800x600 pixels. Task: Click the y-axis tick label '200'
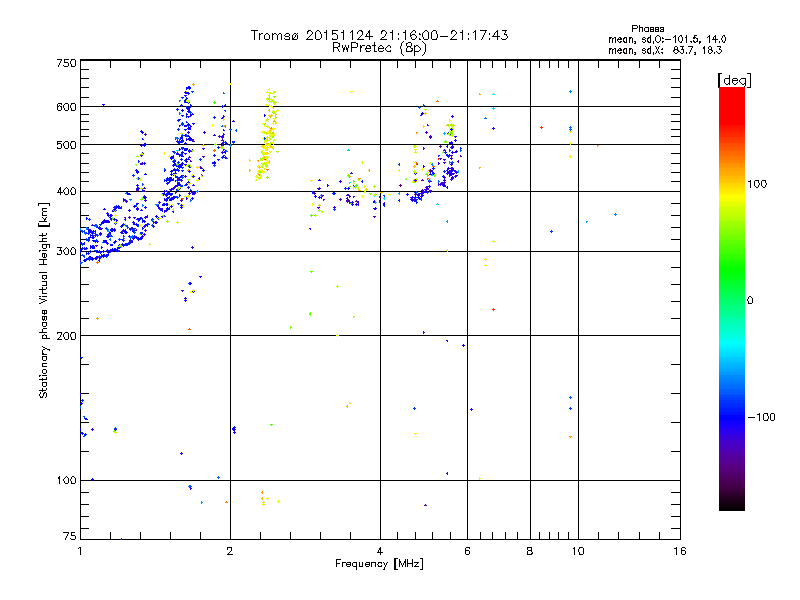(x=66, y=336)
